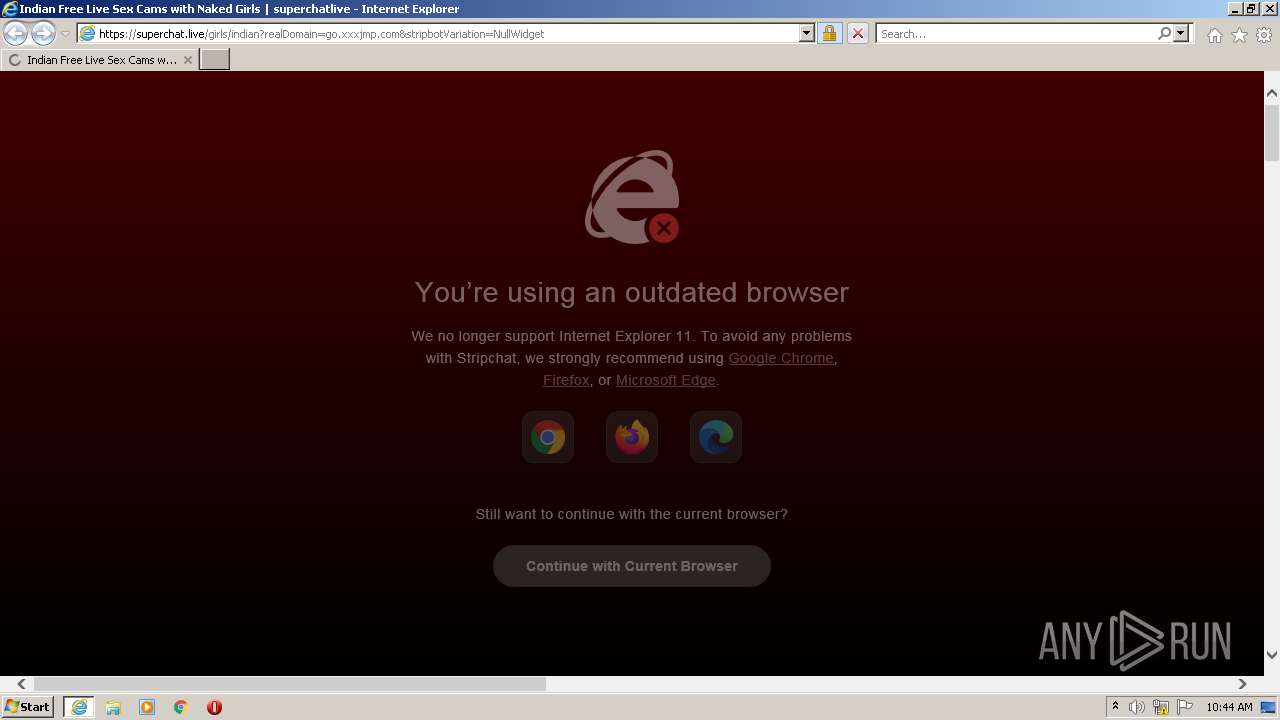This screenshot has width=1280, height=720.
Task: Open the Windows Start menu
Action: click(28, 707)
